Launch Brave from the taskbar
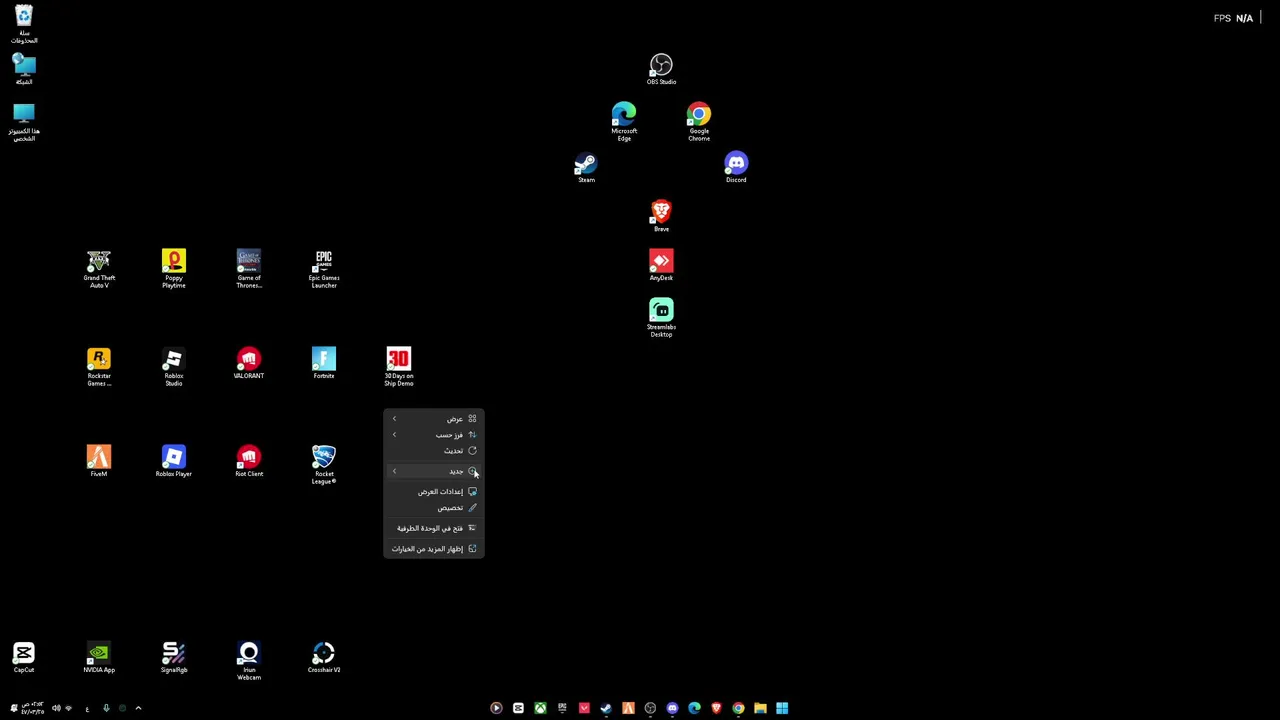The image size is (1280, 720). 716,708
